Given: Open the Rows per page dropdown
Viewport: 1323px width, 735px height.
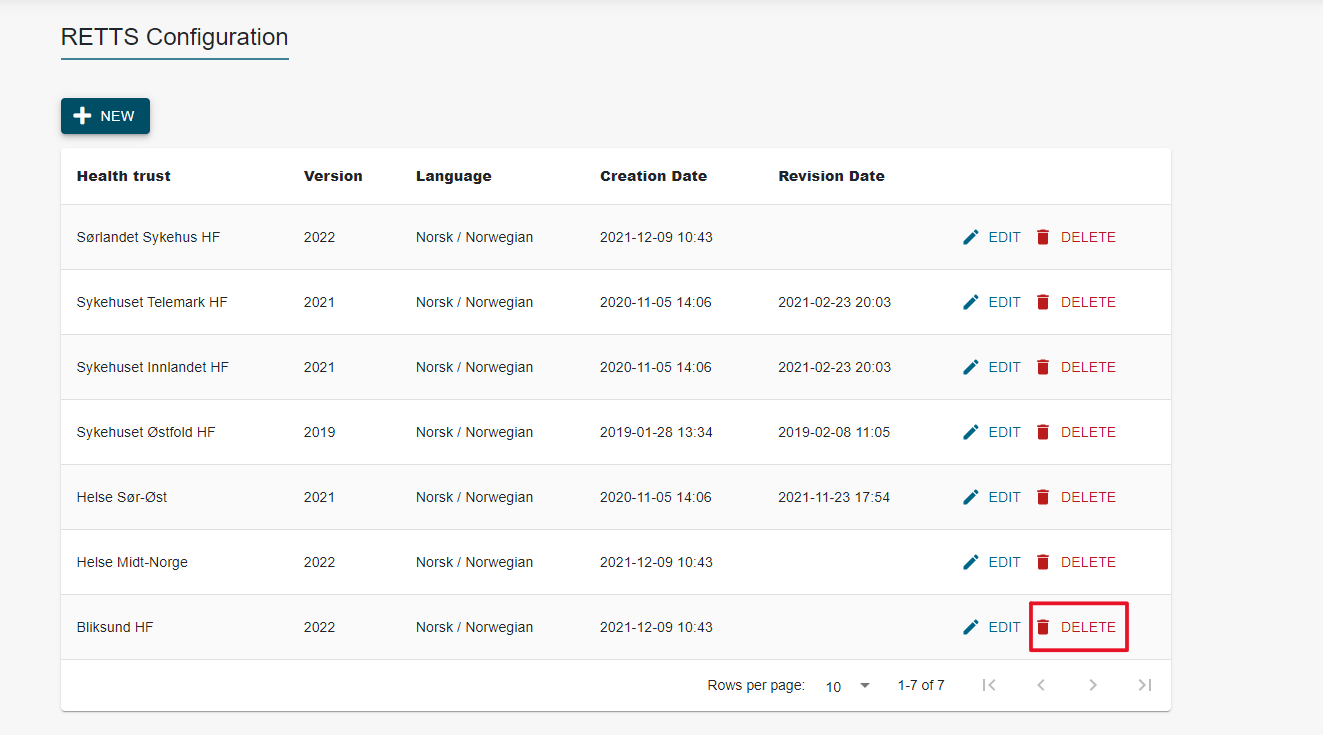Looking at the screenshot, I should 848,686.
